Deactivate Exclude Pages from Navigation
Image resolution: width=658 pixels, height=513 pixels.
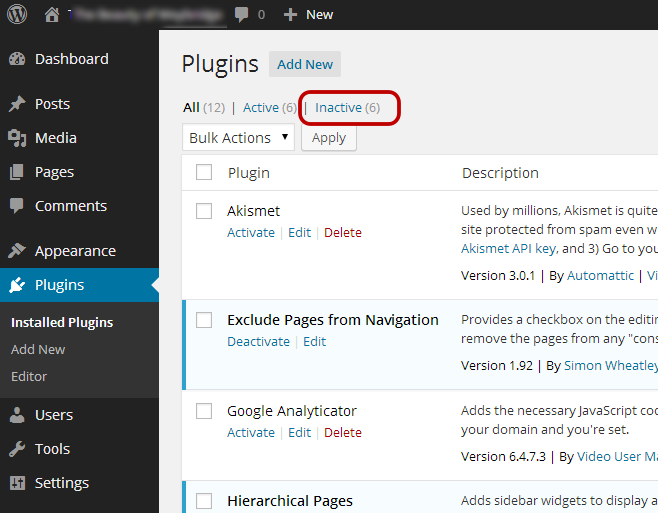258,341
